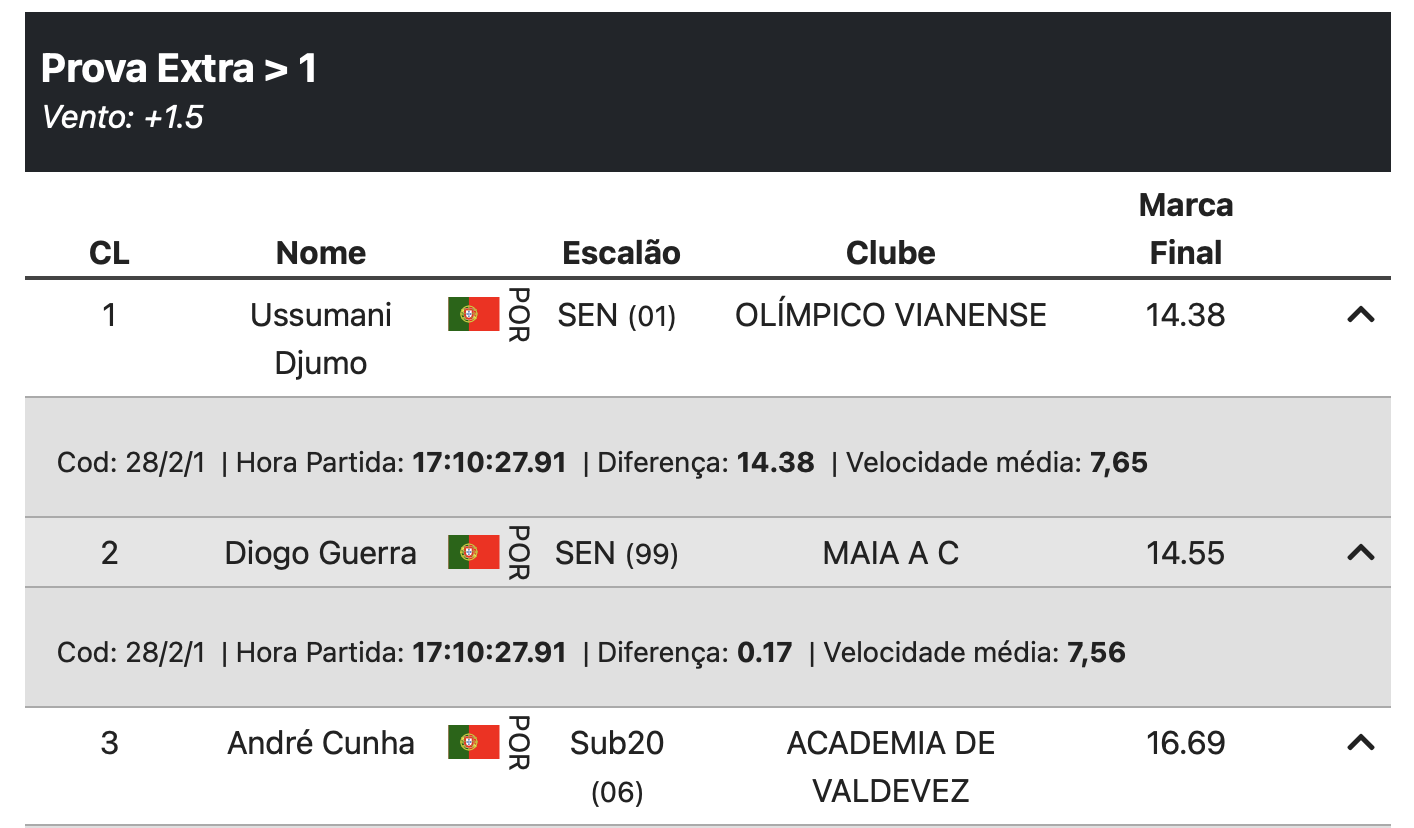Screen dimensions: 1414x828
Task: Click club ACADEMIA DE VALDEVEZ
Action: (891, 767)
